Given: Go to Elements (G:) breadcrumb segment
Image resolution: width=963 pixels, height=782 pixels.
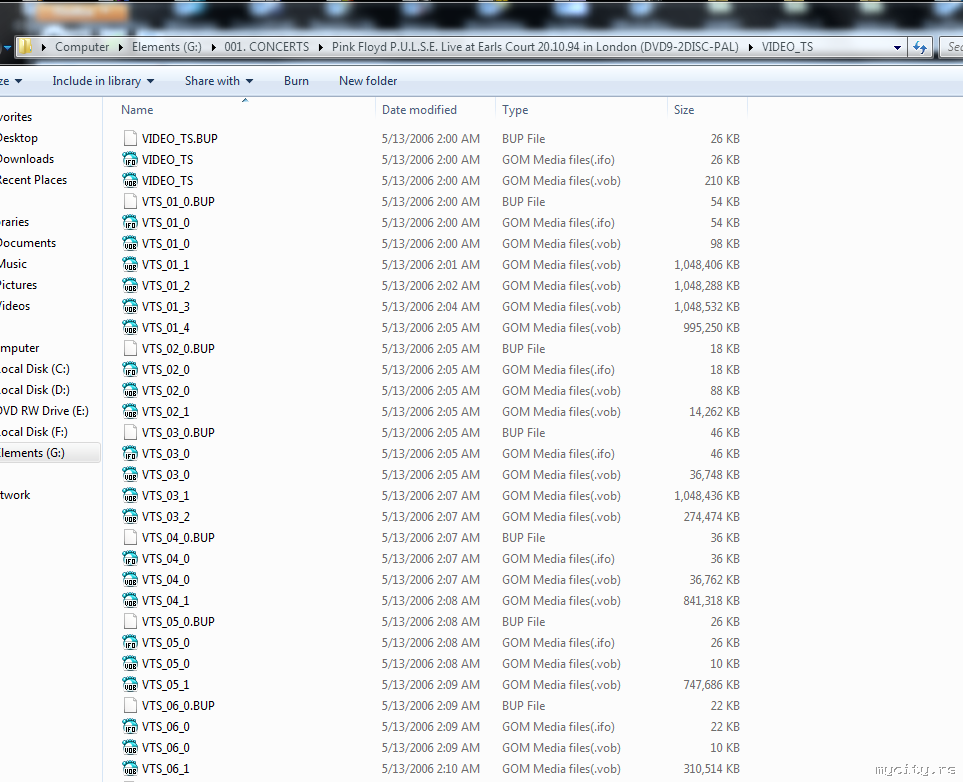Looking at the screenshot, I should [x=166, y=47].
